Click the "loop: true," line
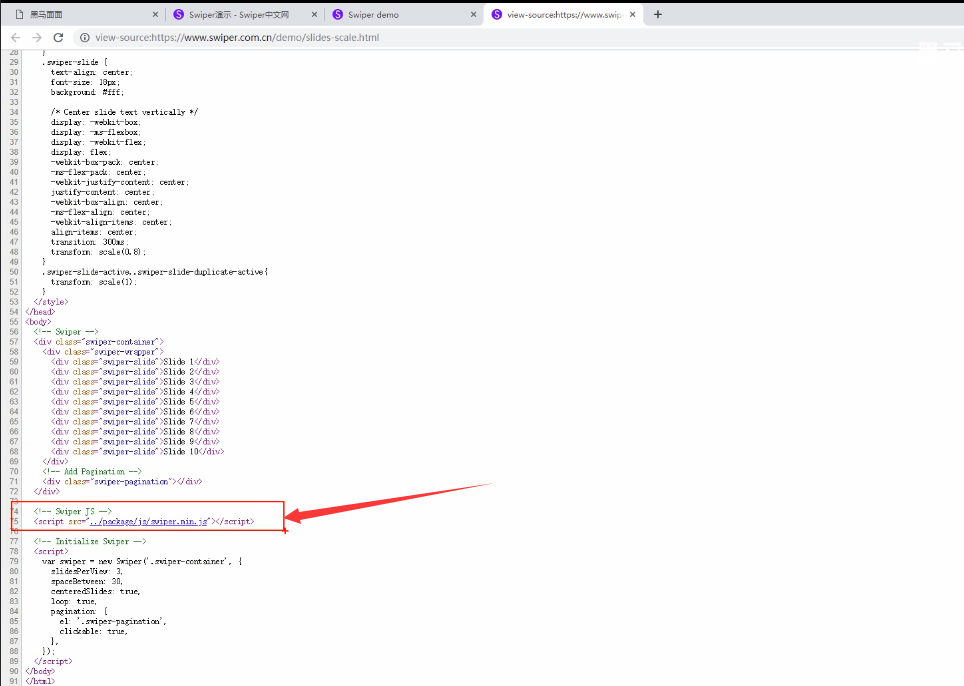This screenshot has height=686, width=964. [74, 602]
